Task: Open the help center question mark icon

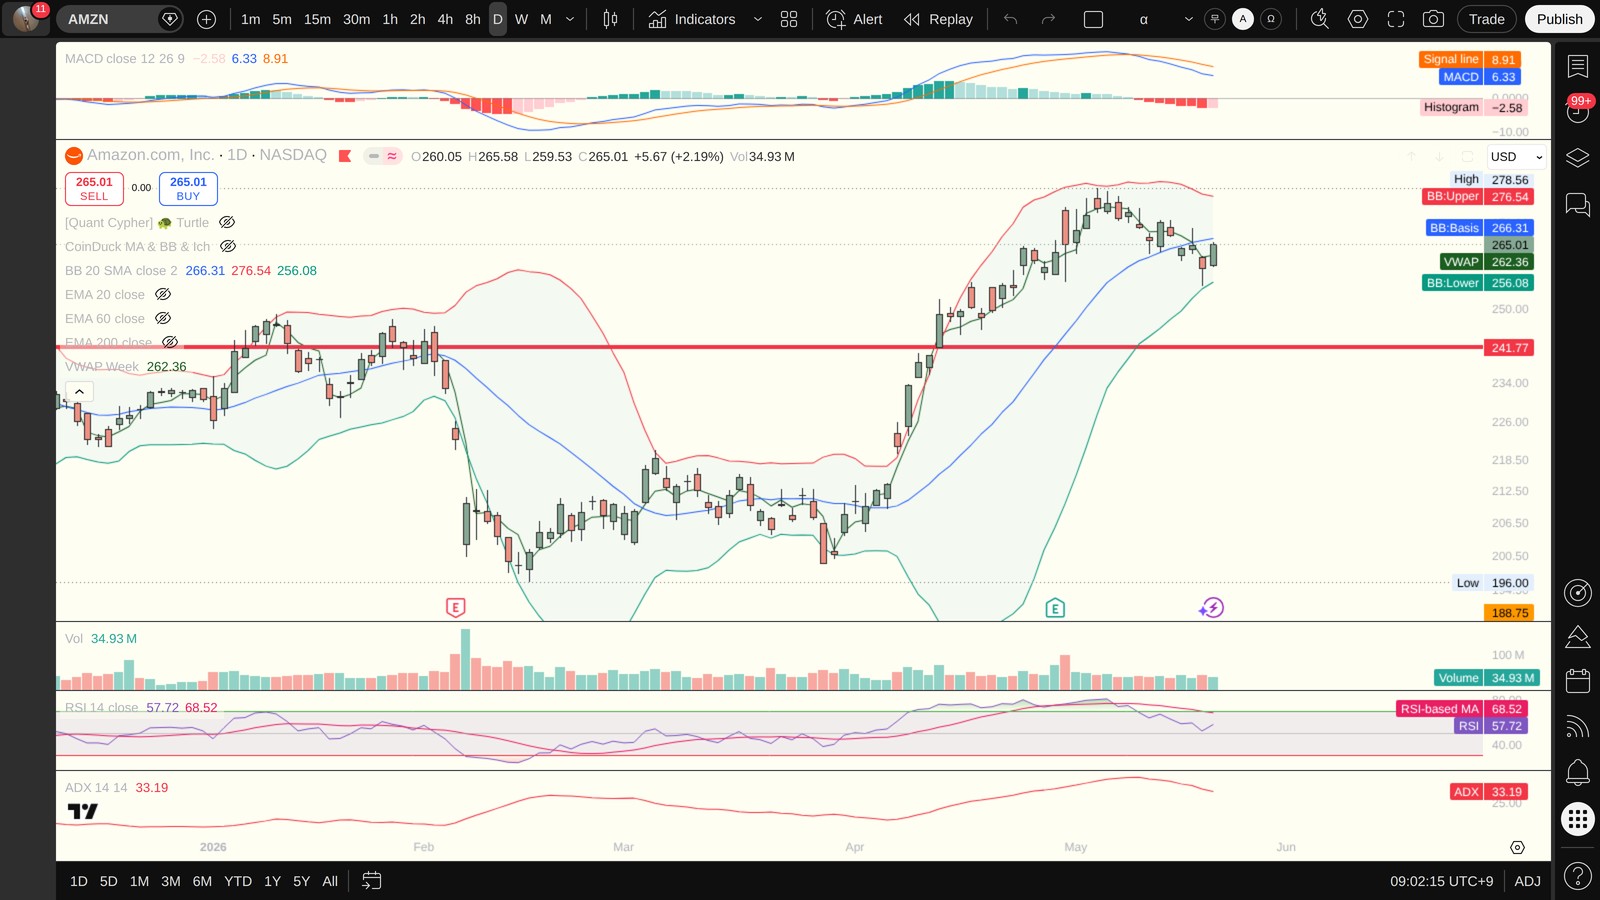Action: (1578, 877)
